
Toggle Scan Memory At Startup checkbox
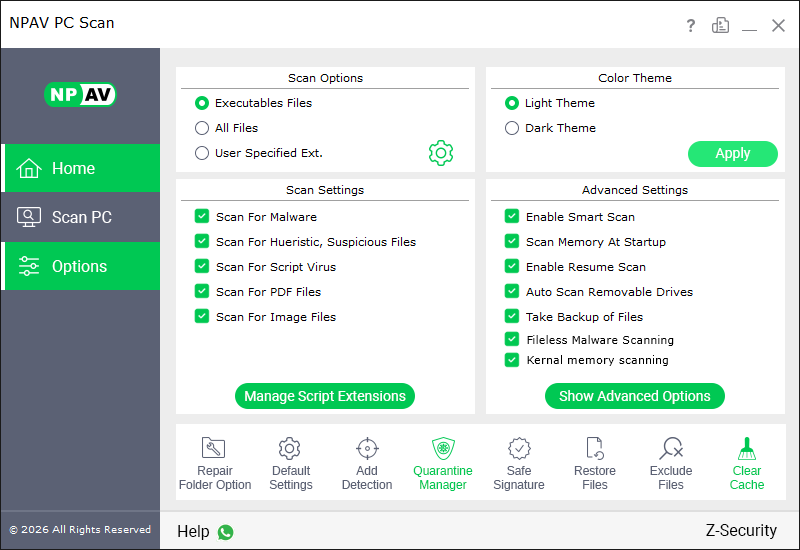point(512,241)
